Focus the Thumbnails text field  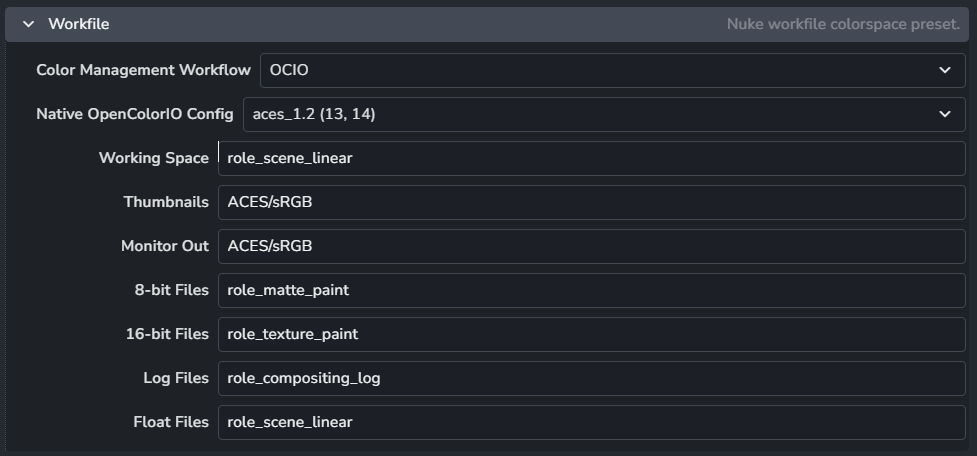click(x=591, y=202)
